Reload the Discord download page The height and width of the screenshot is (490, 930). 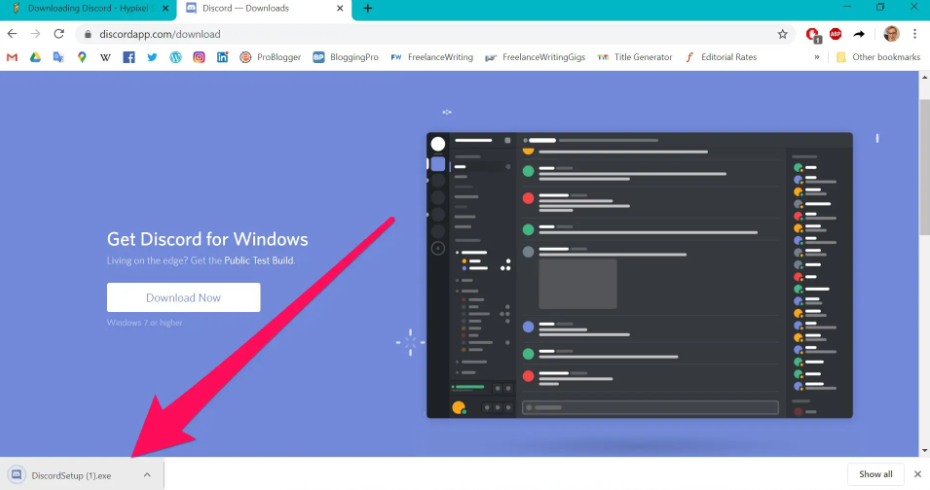59,34
